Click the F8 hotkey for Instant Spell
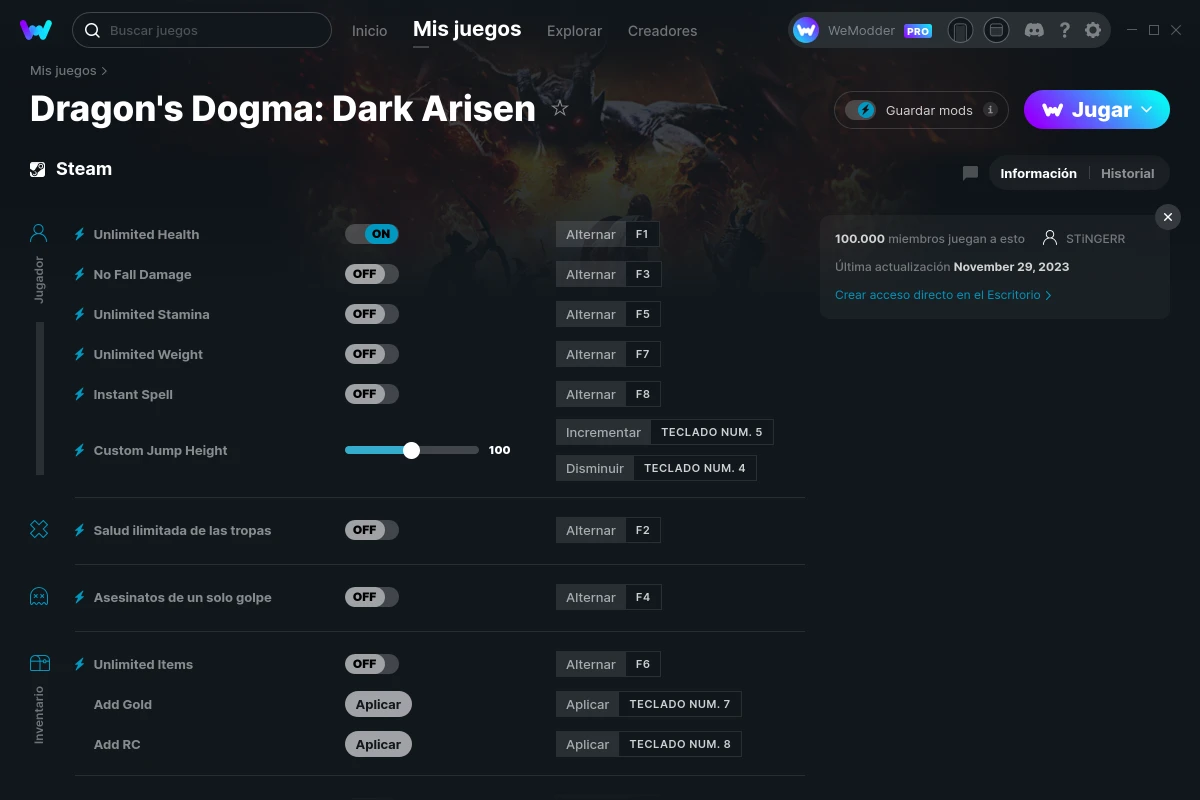 point(643,394)
